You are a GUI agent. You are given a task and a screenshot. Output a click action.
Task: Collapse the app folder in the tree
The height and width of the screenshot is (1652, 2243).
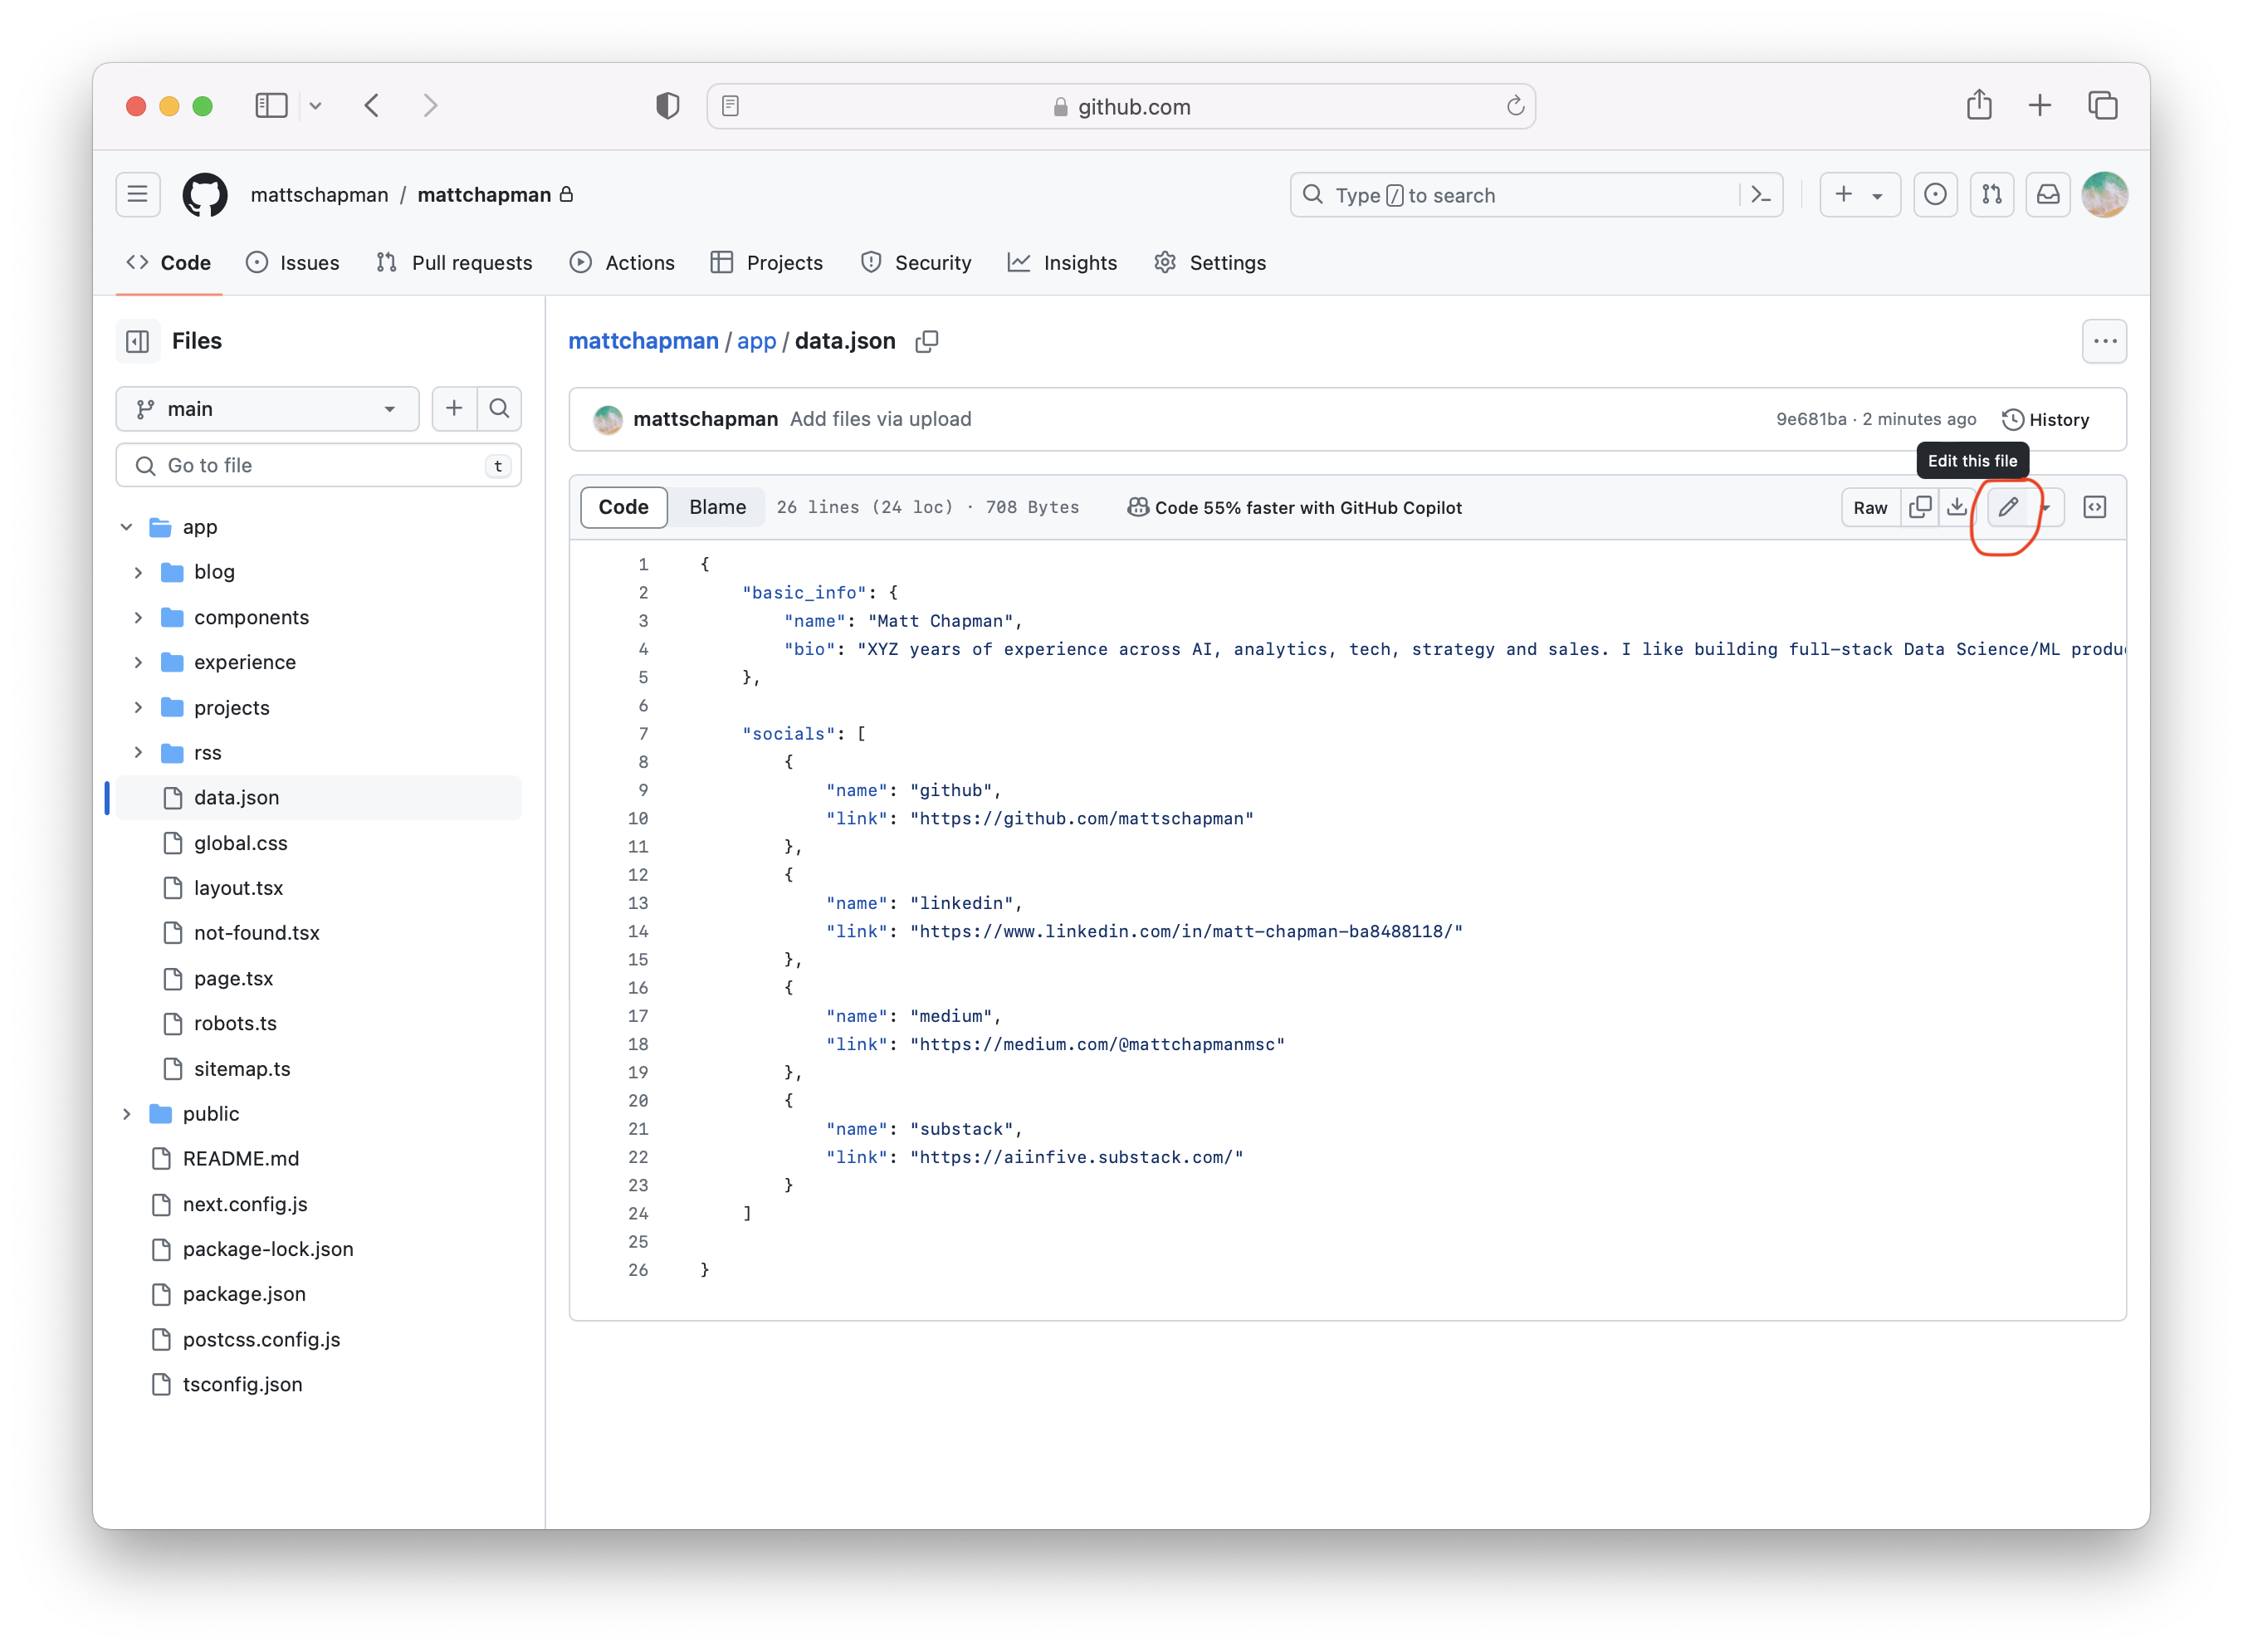pyautogui.click(x=127, y=527)
